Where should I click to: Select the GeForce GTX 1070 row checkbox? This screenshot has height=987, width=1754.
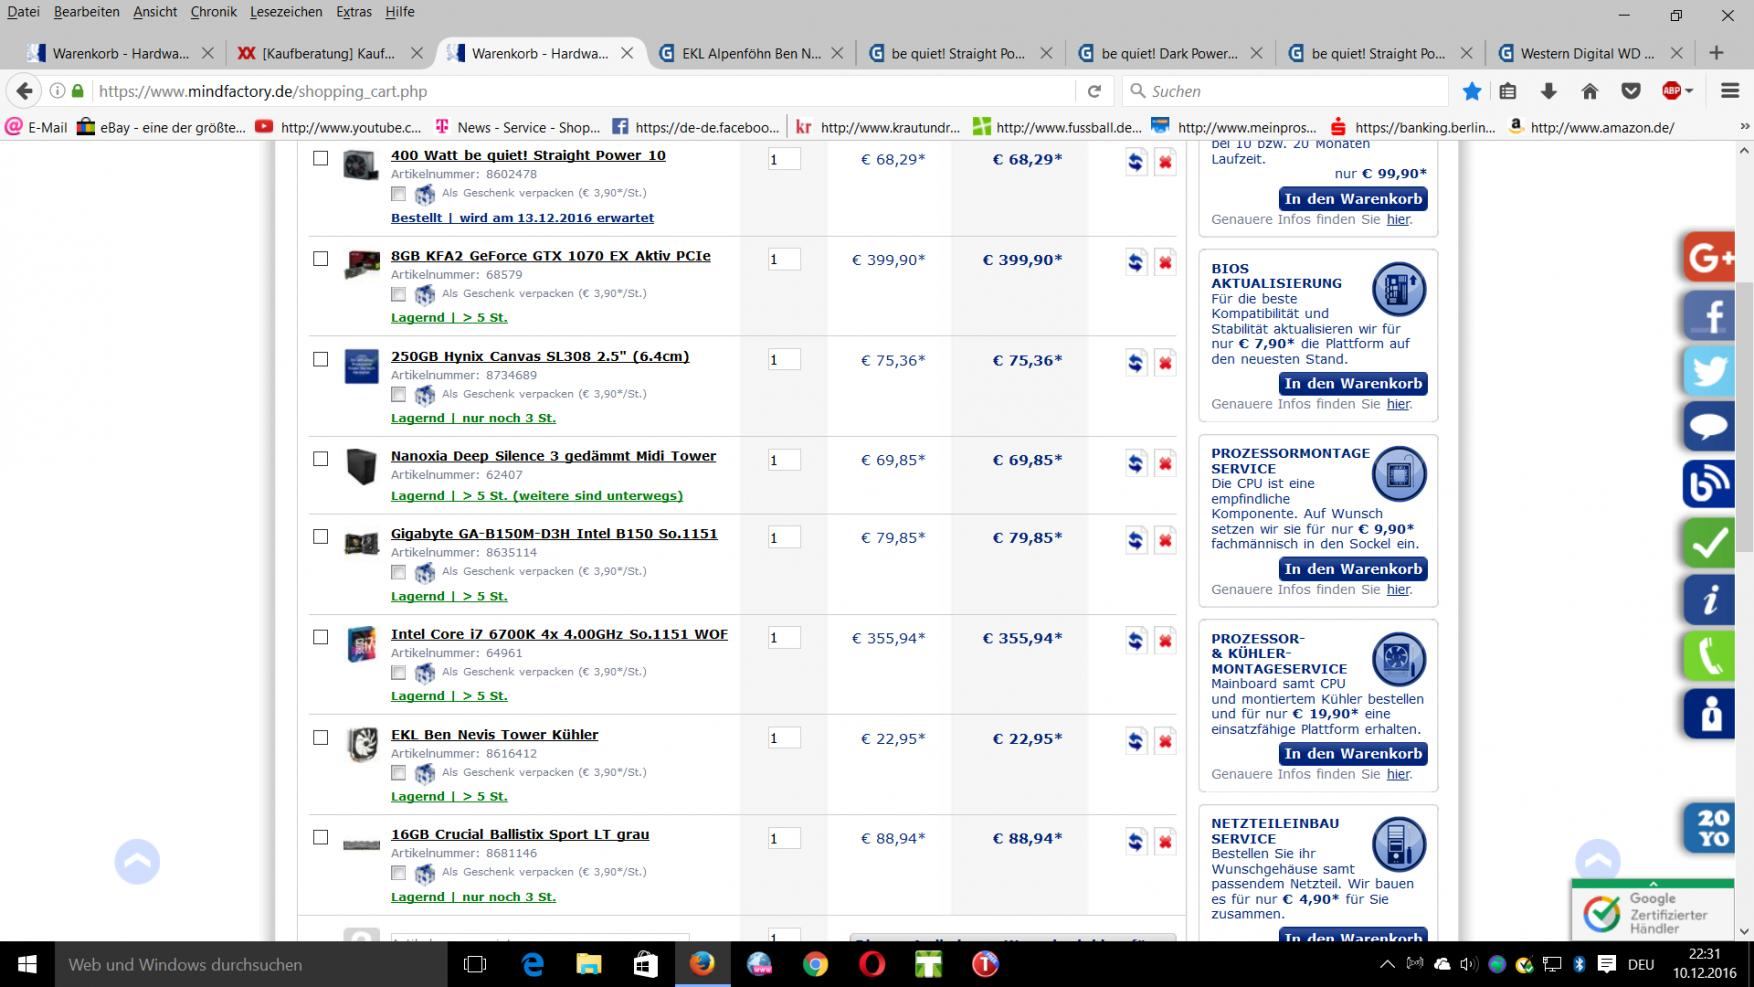point(320,258)
